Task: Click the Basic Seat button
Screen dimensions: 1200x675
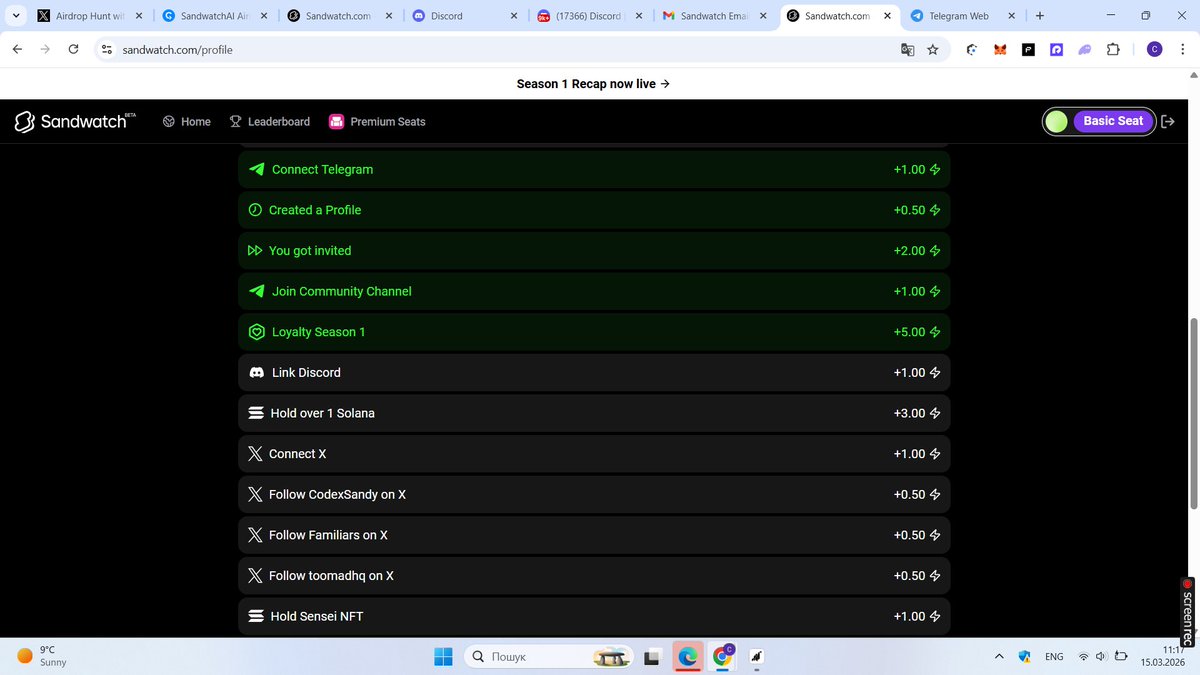Action: click(1113, 121)
